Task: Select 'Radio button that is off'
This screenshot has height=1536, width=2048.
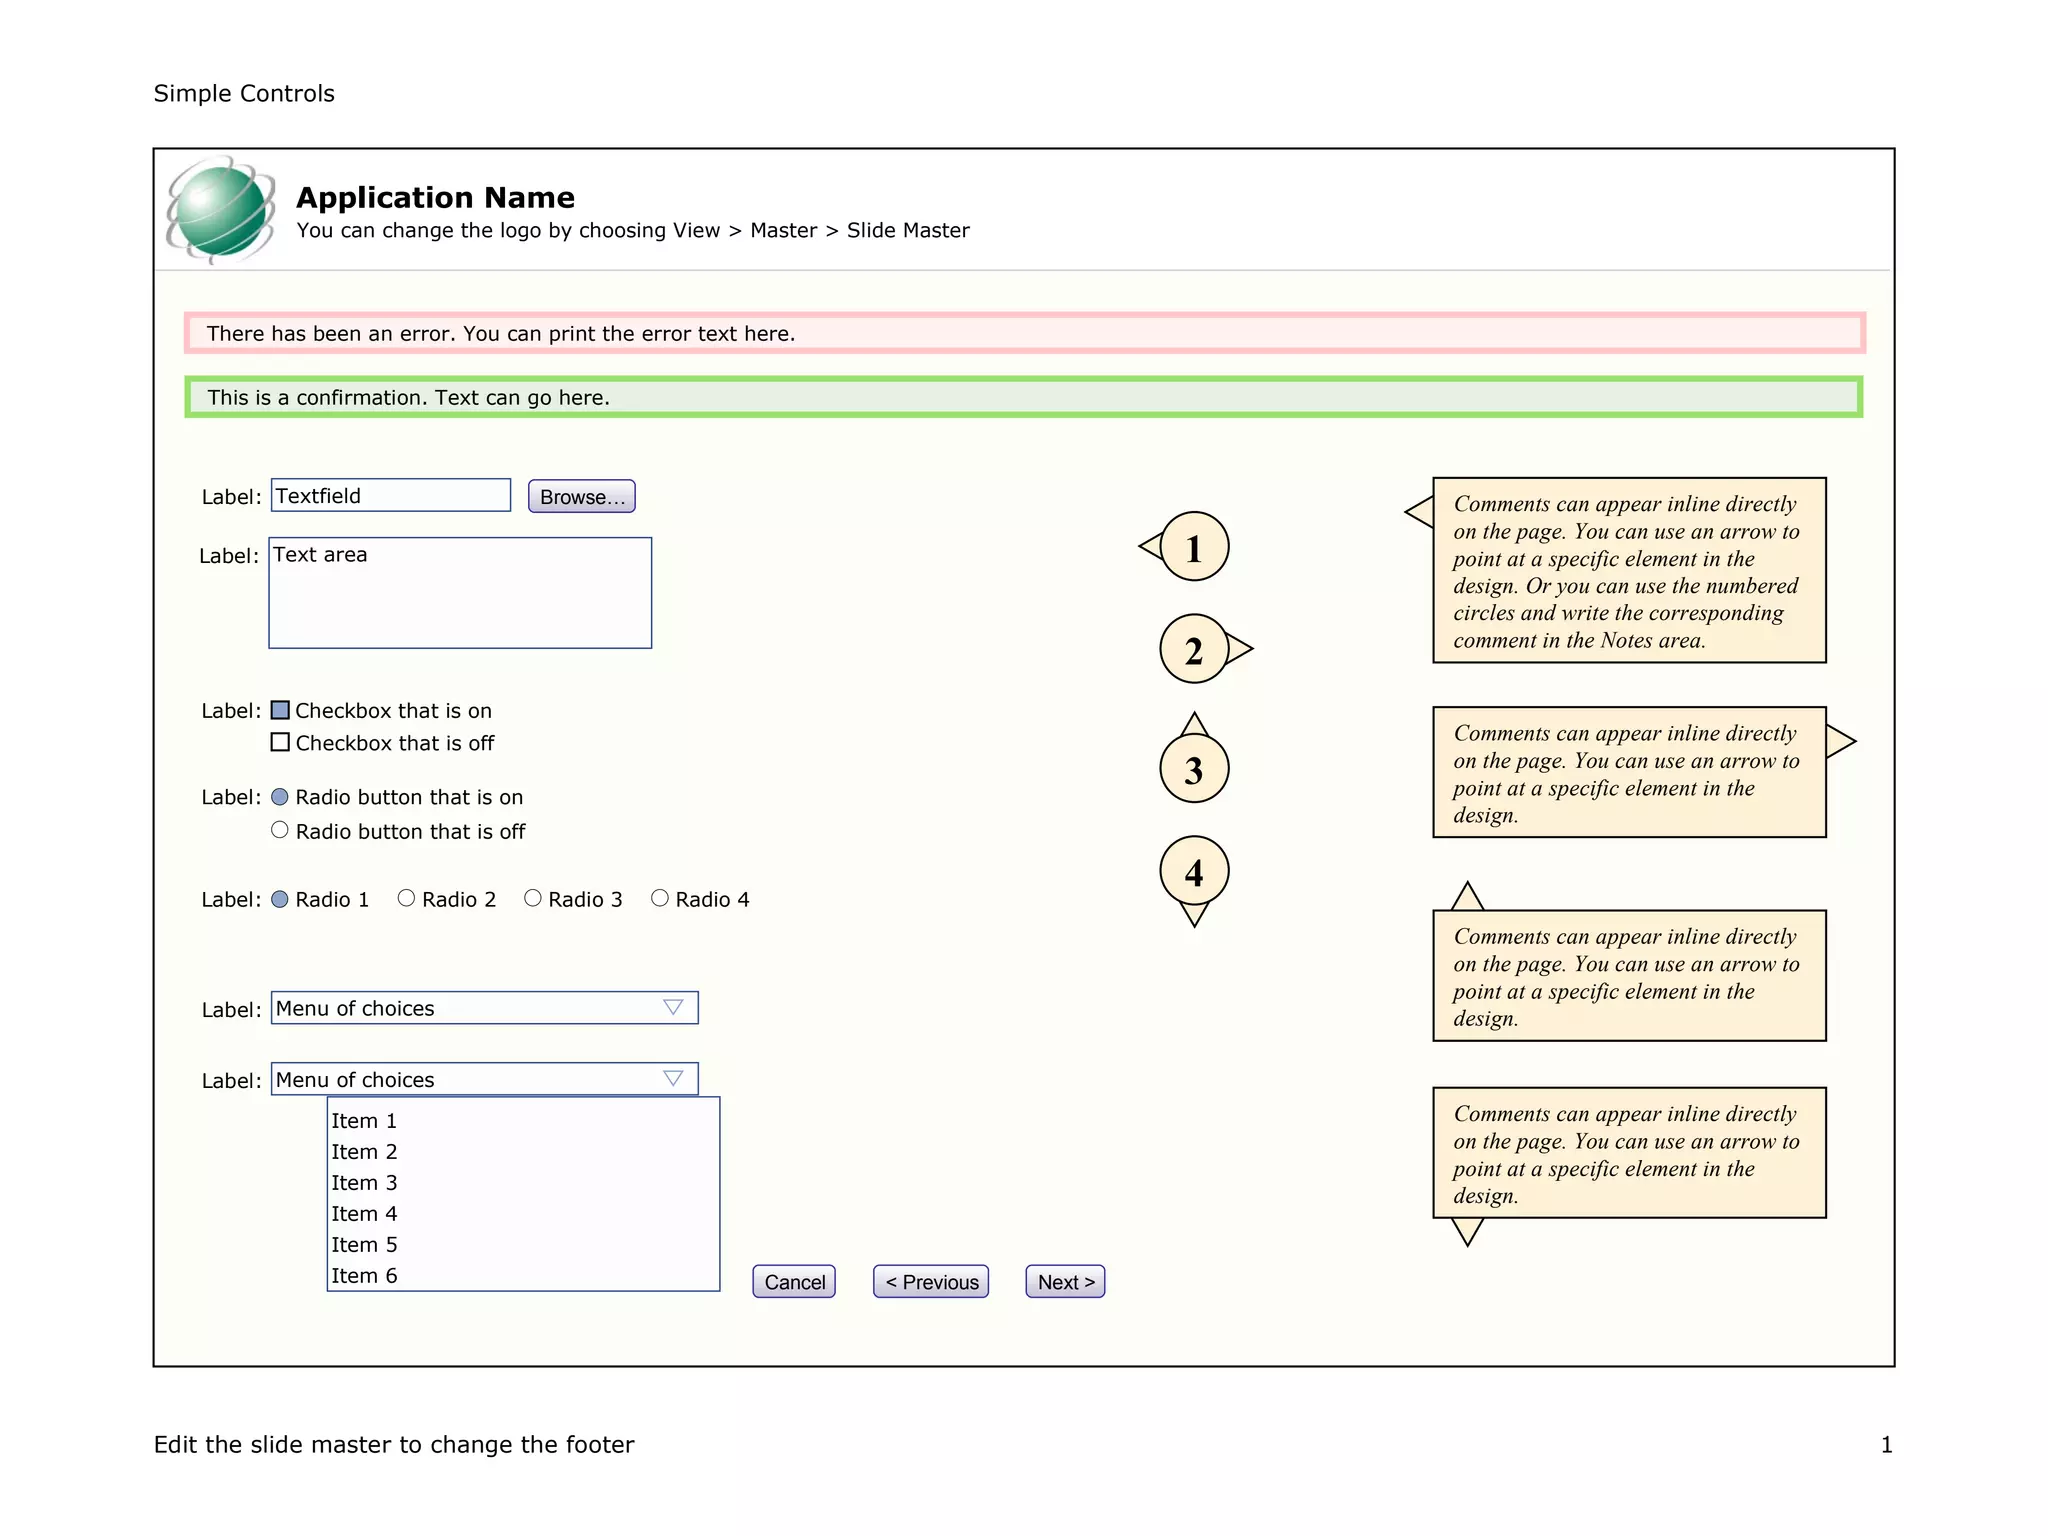Action: coord(280,830)
